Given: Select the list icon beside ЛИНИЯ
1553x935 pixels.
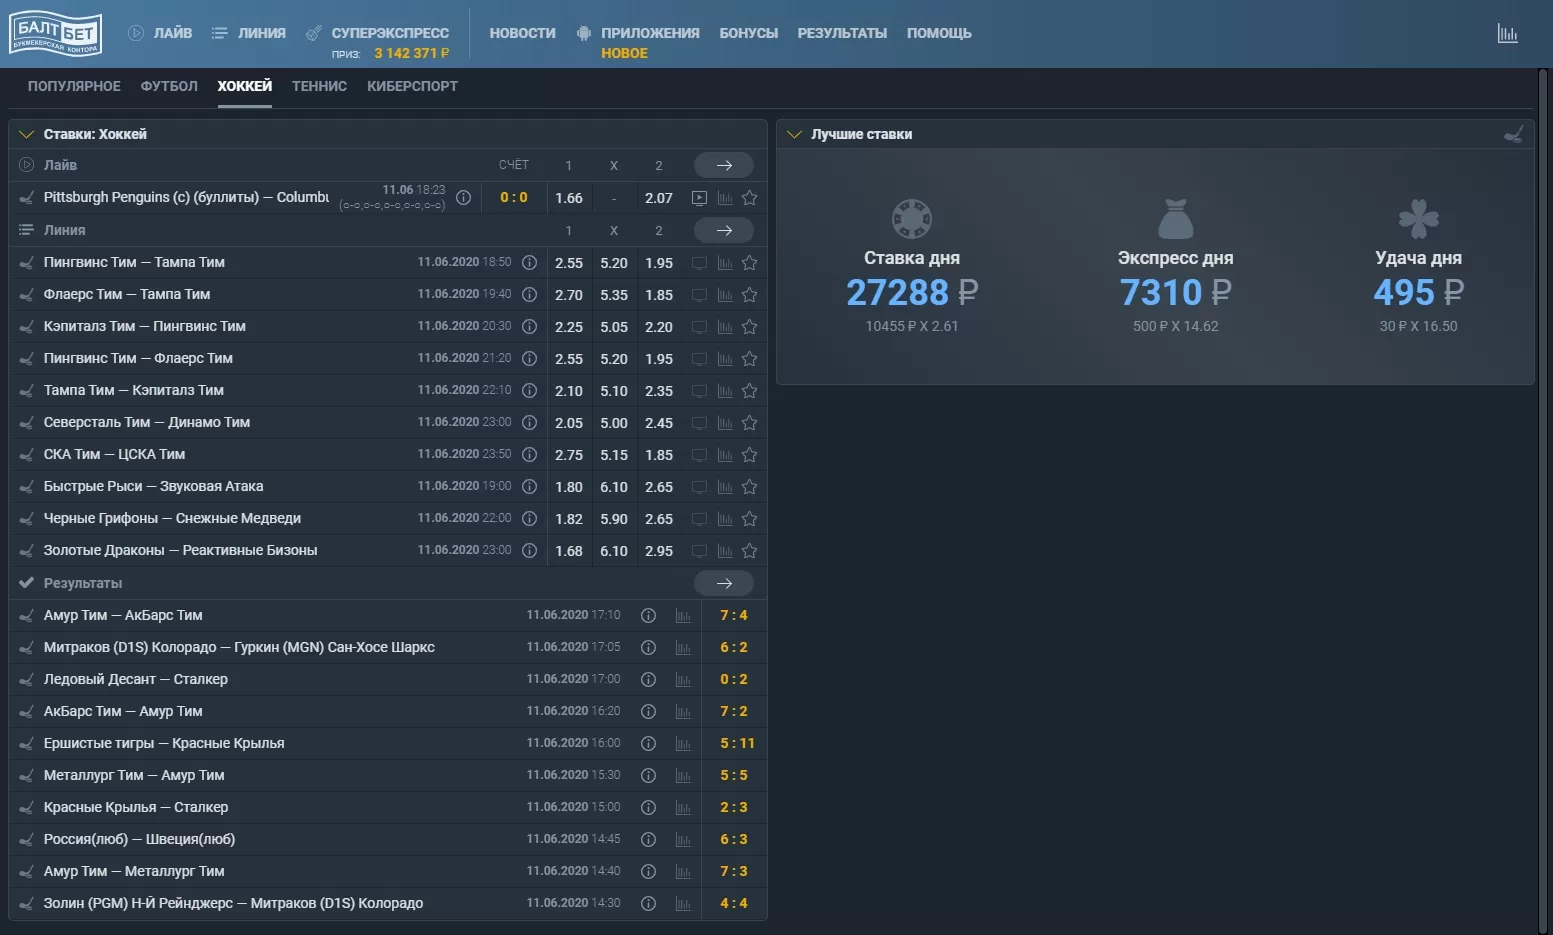Looking at the screenshot, I should [218, 31].
